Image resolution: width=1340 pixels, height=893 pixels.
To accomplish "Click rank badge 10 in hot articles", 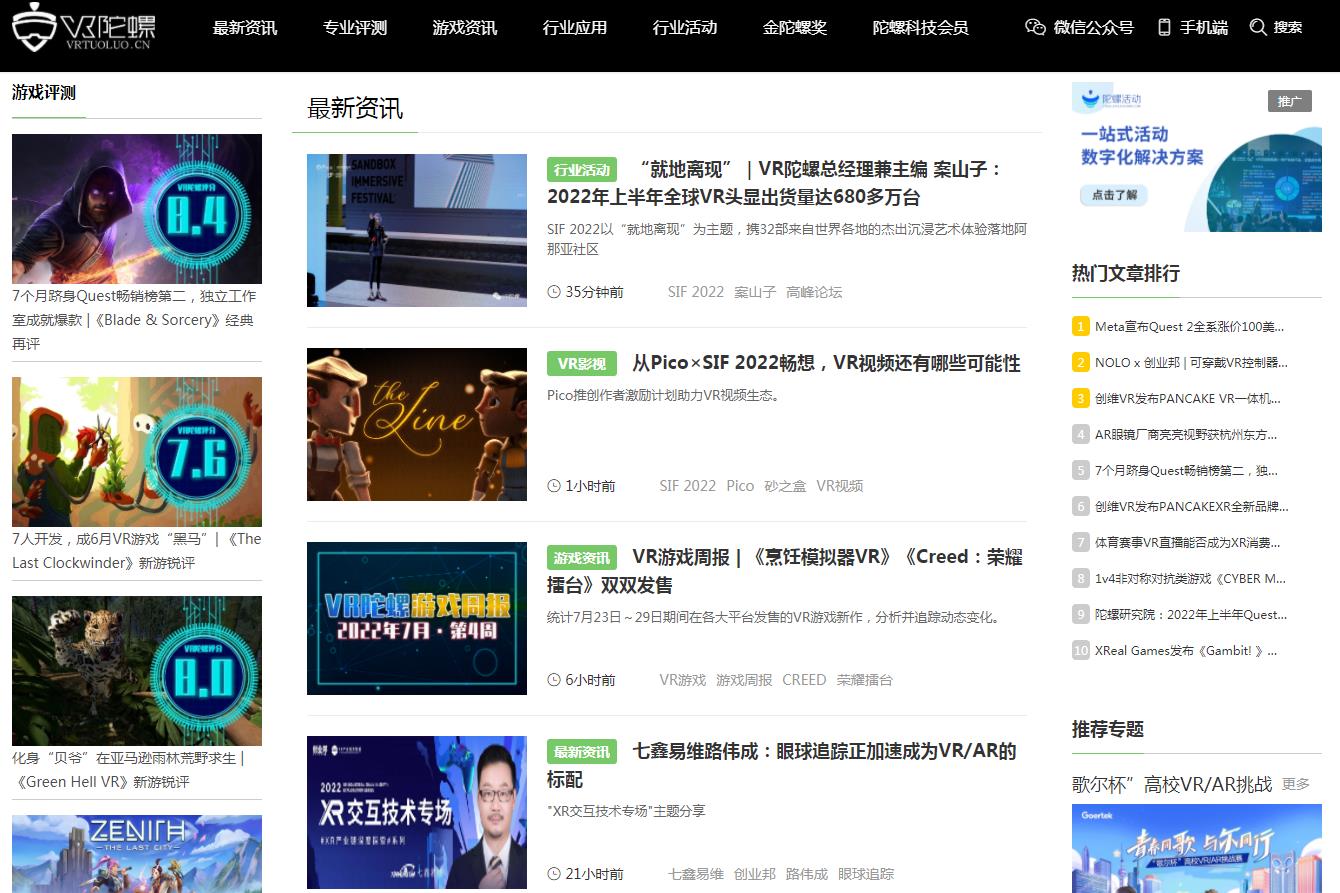I will (1080, 650).
